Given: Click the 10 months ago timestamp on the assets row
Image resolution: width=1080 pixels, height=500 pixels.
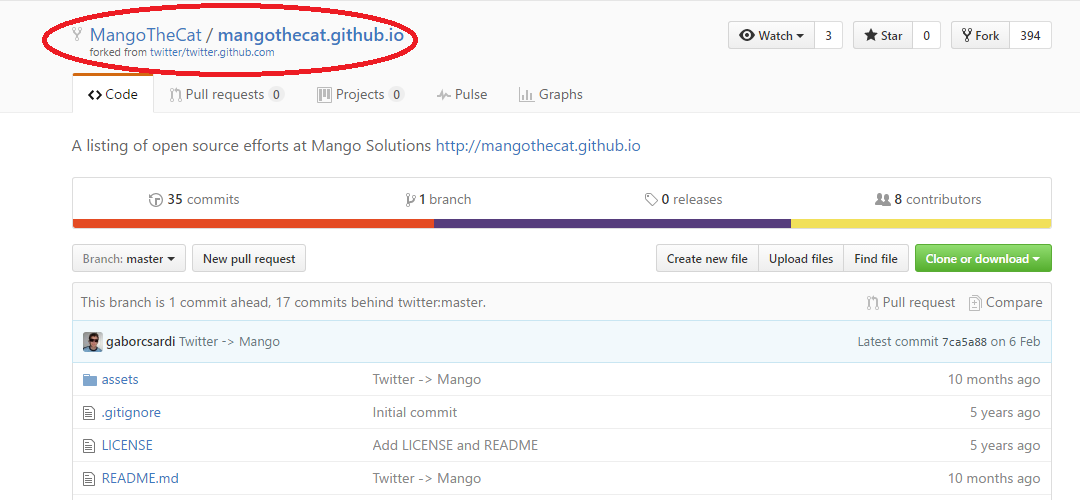Looking at the screenshot, I should point(994,379).
